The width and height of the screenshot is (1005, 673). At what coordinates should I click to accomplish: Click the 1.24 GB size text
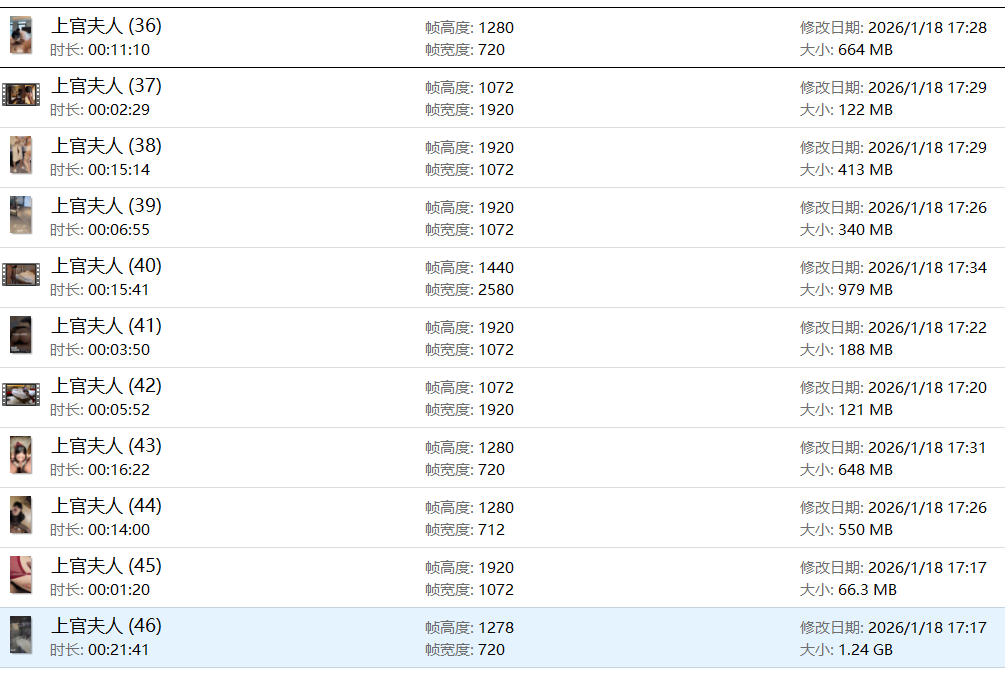coord(866,650)
